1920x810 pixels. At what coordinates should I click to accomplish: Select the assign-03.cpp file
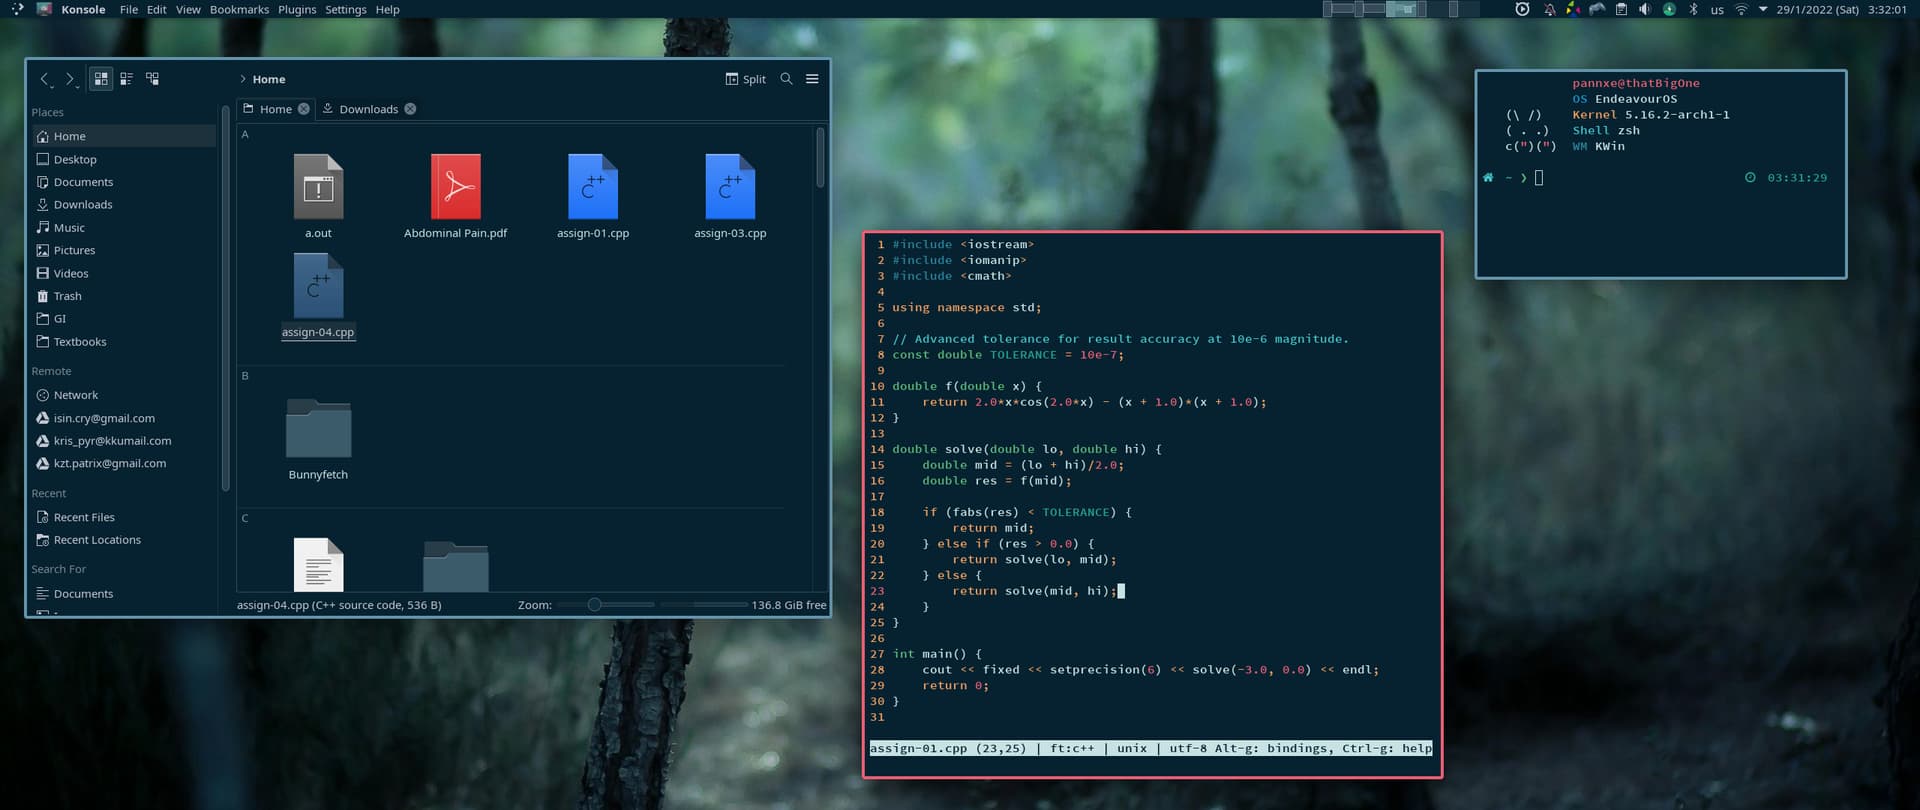(x=730, y=188)
